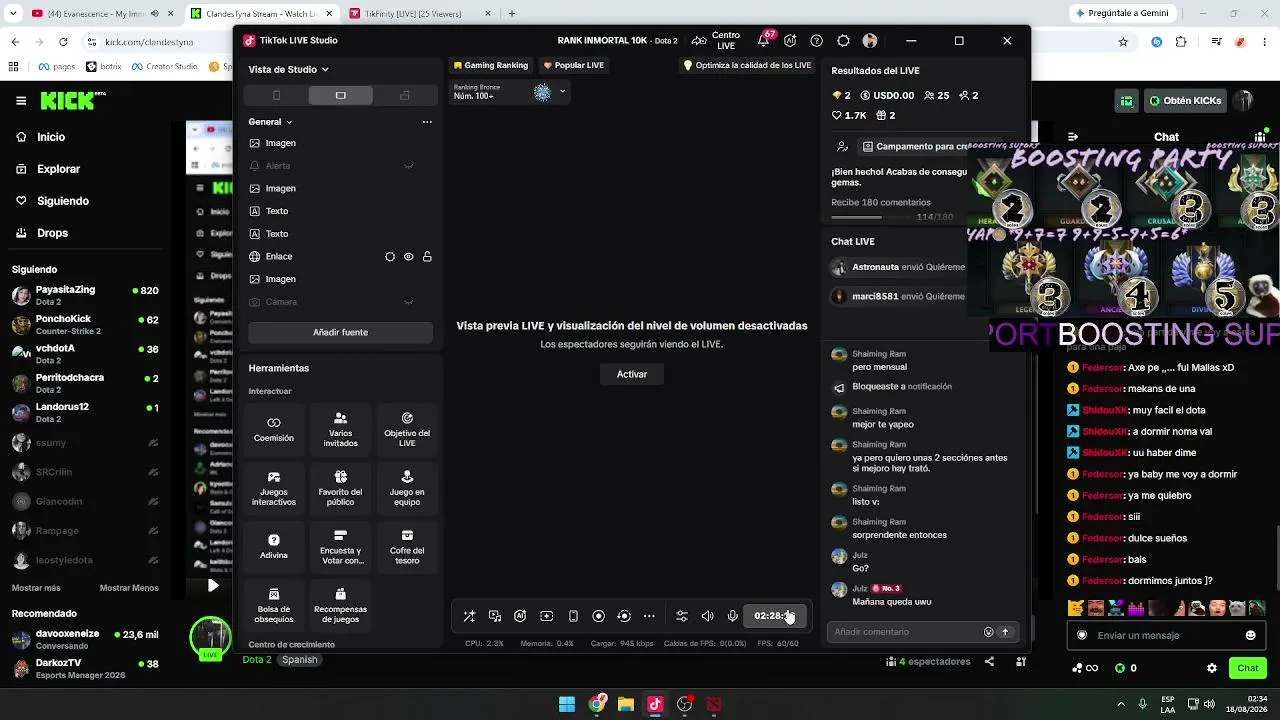1280x720 pixels.
Task: Show the hidden Alerta source
Action: pyautogui.click(x=408, y=166)
